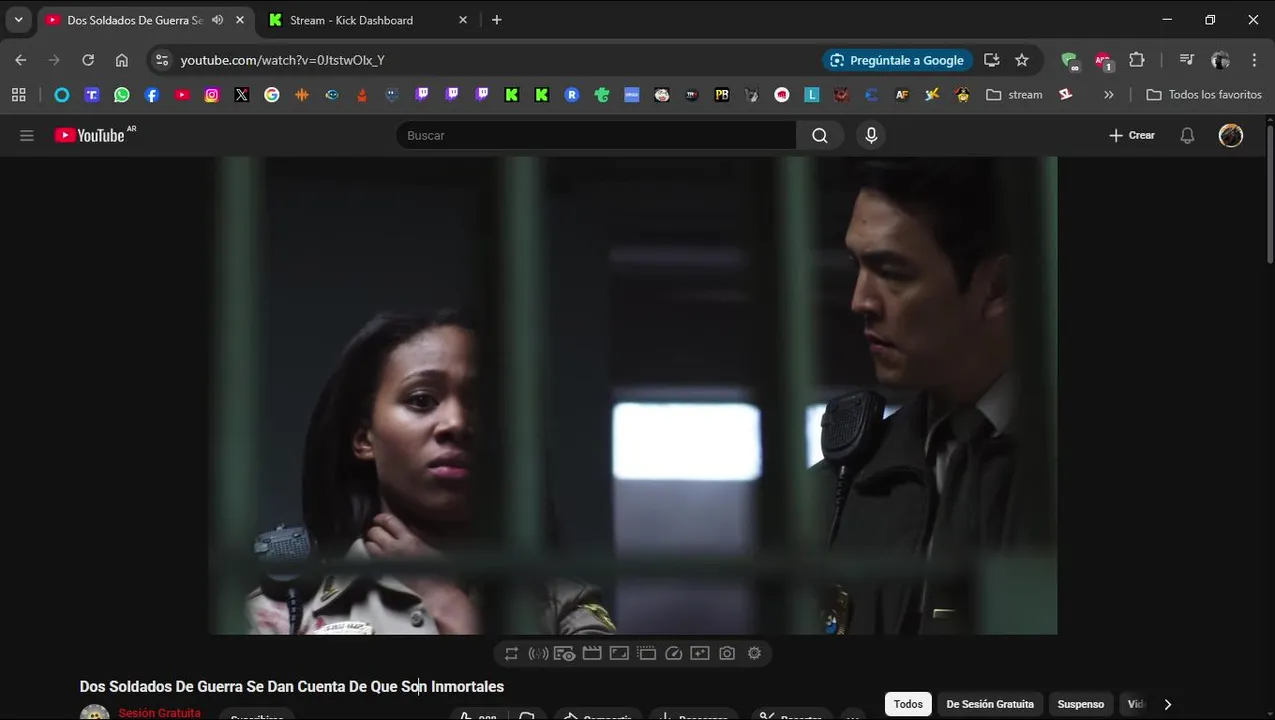
Task: Open the Todos los favoritos folder
Action: (1204, 95)
